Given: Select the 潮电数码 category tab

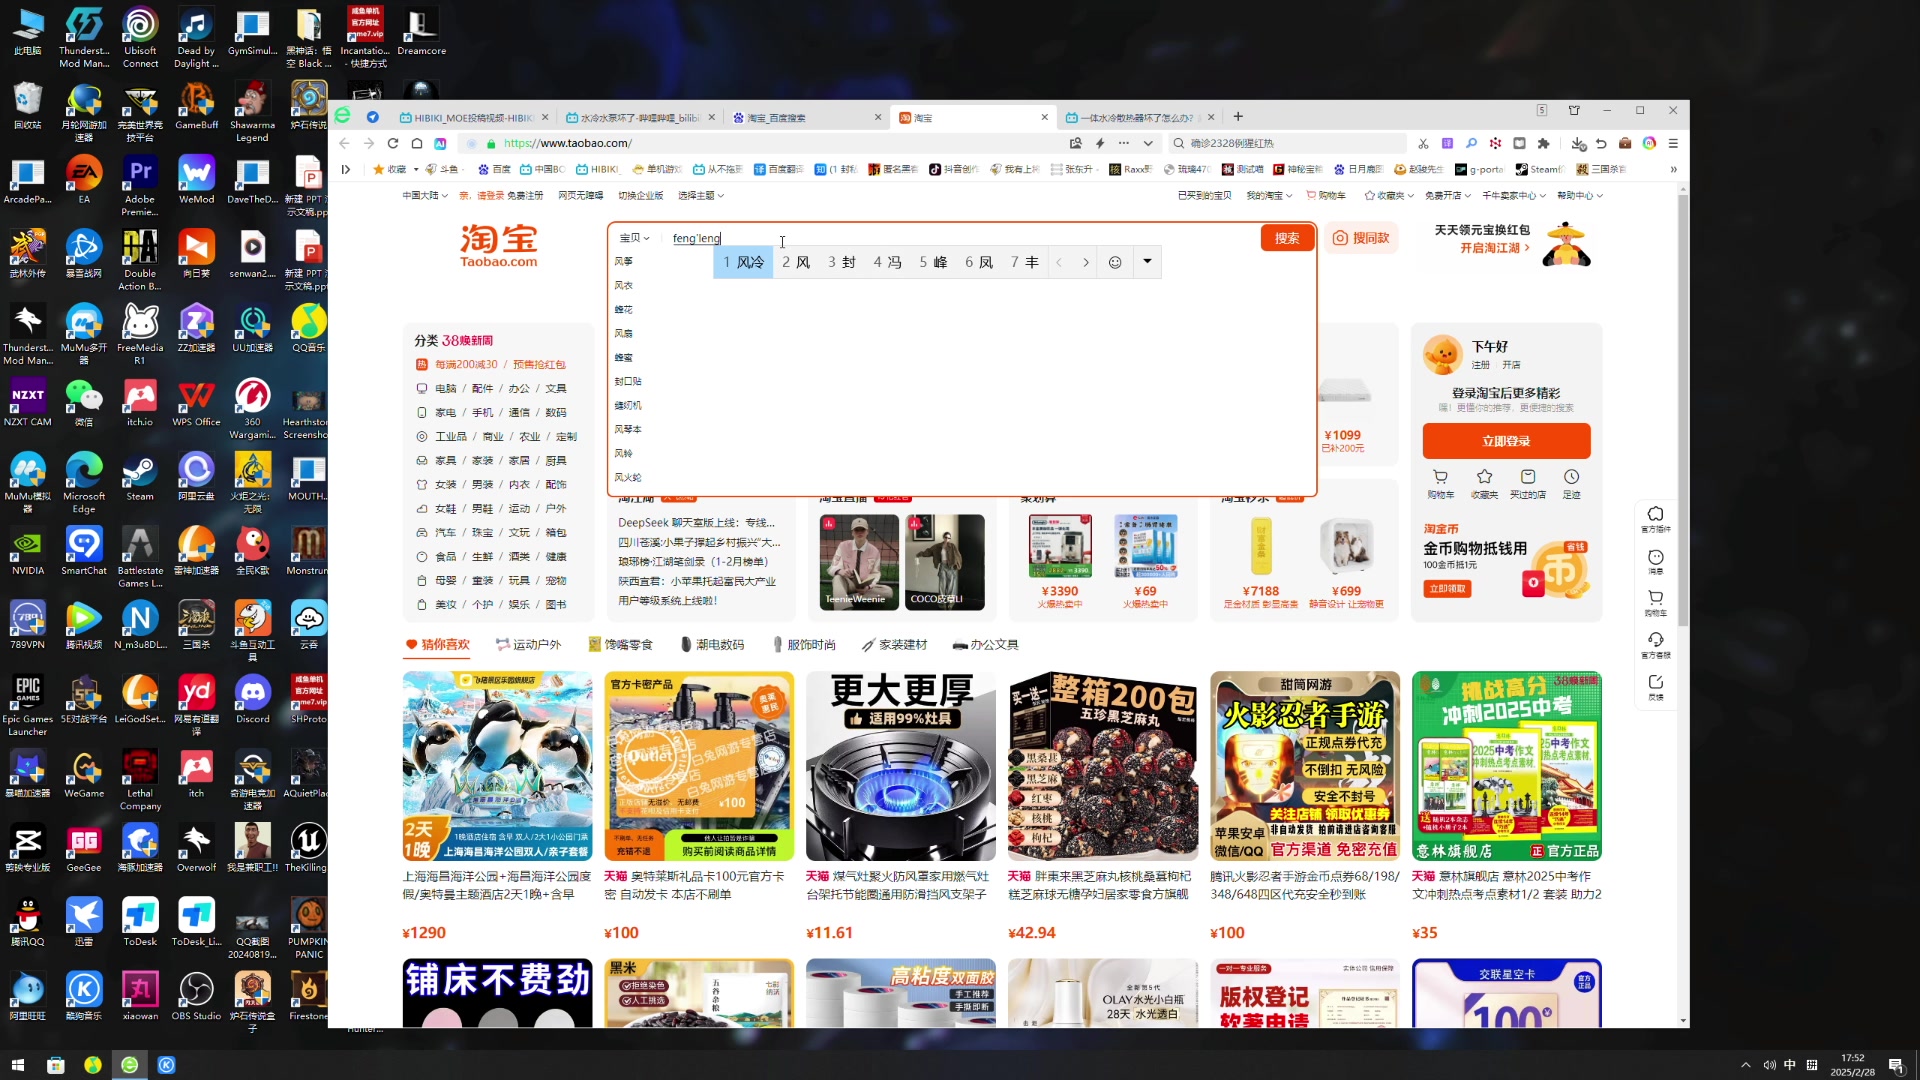Looking at the screenshot, I should coord(713,644).
